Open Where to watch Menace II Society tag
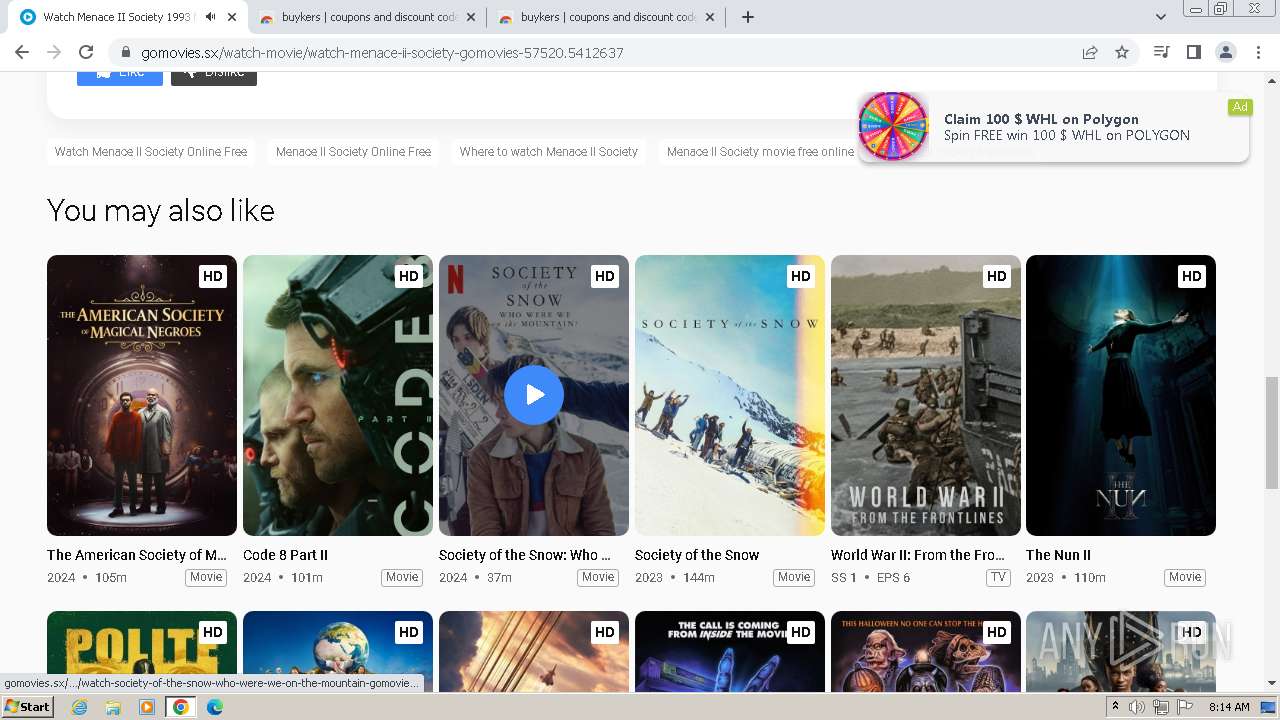Screen dimensions: 1280x720 click(548, 152)
